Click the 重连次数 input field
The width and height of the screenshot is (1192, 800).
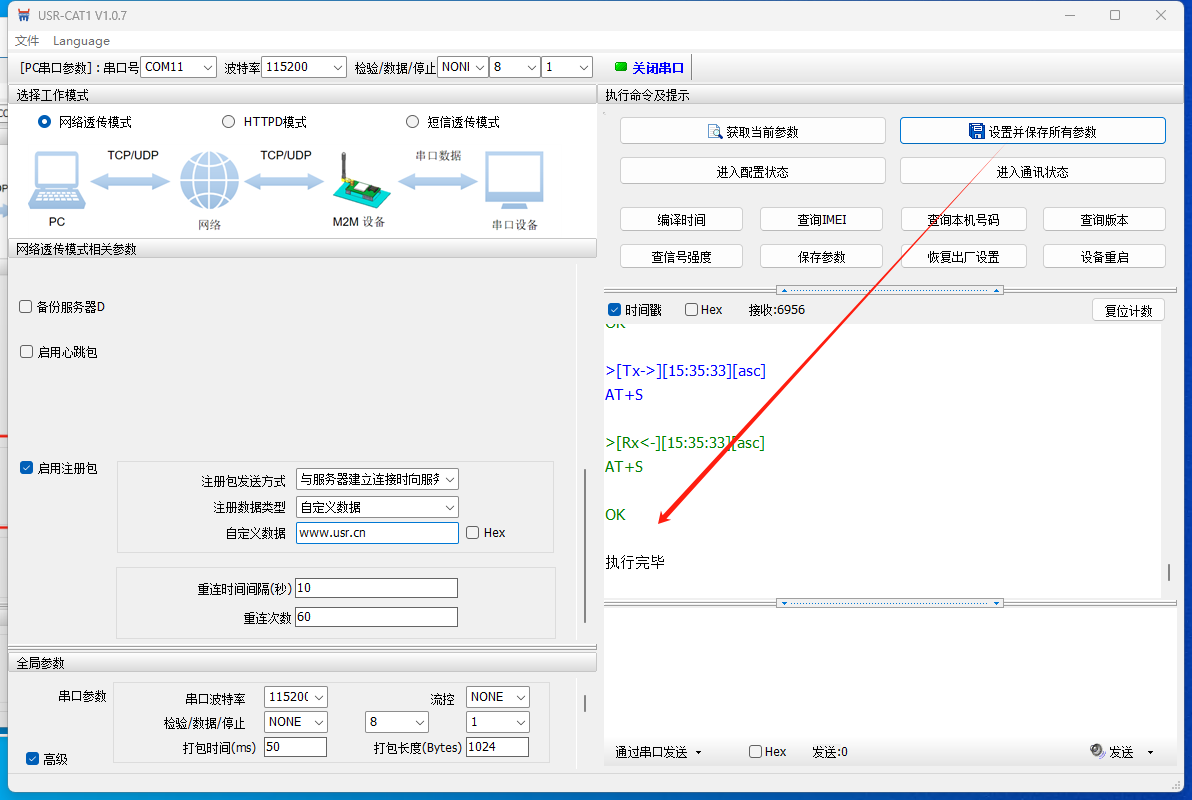[376, 617]
